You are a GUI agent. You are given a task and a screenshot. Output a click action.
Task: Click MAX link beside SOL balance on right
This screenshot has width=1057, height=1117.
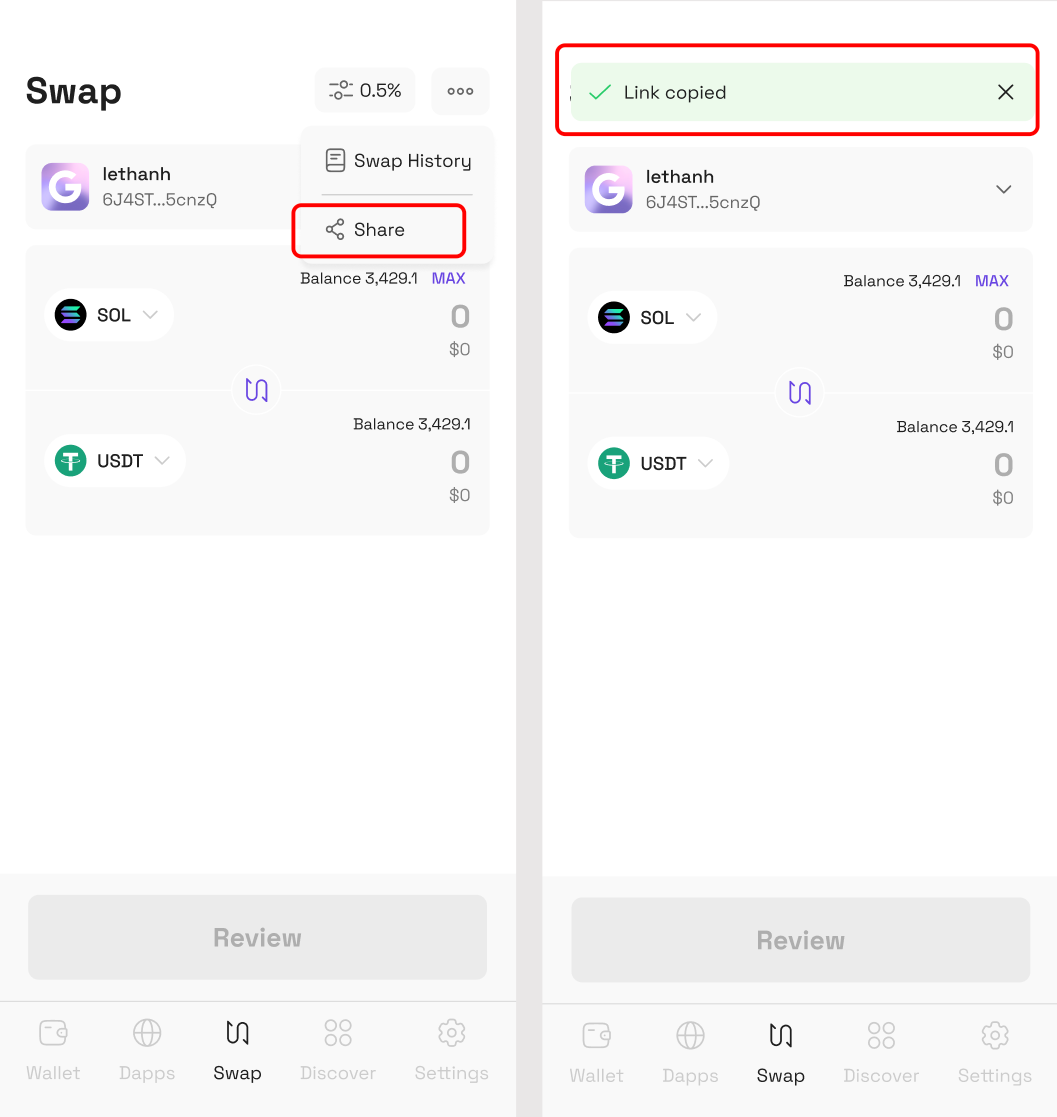(991, 281)
